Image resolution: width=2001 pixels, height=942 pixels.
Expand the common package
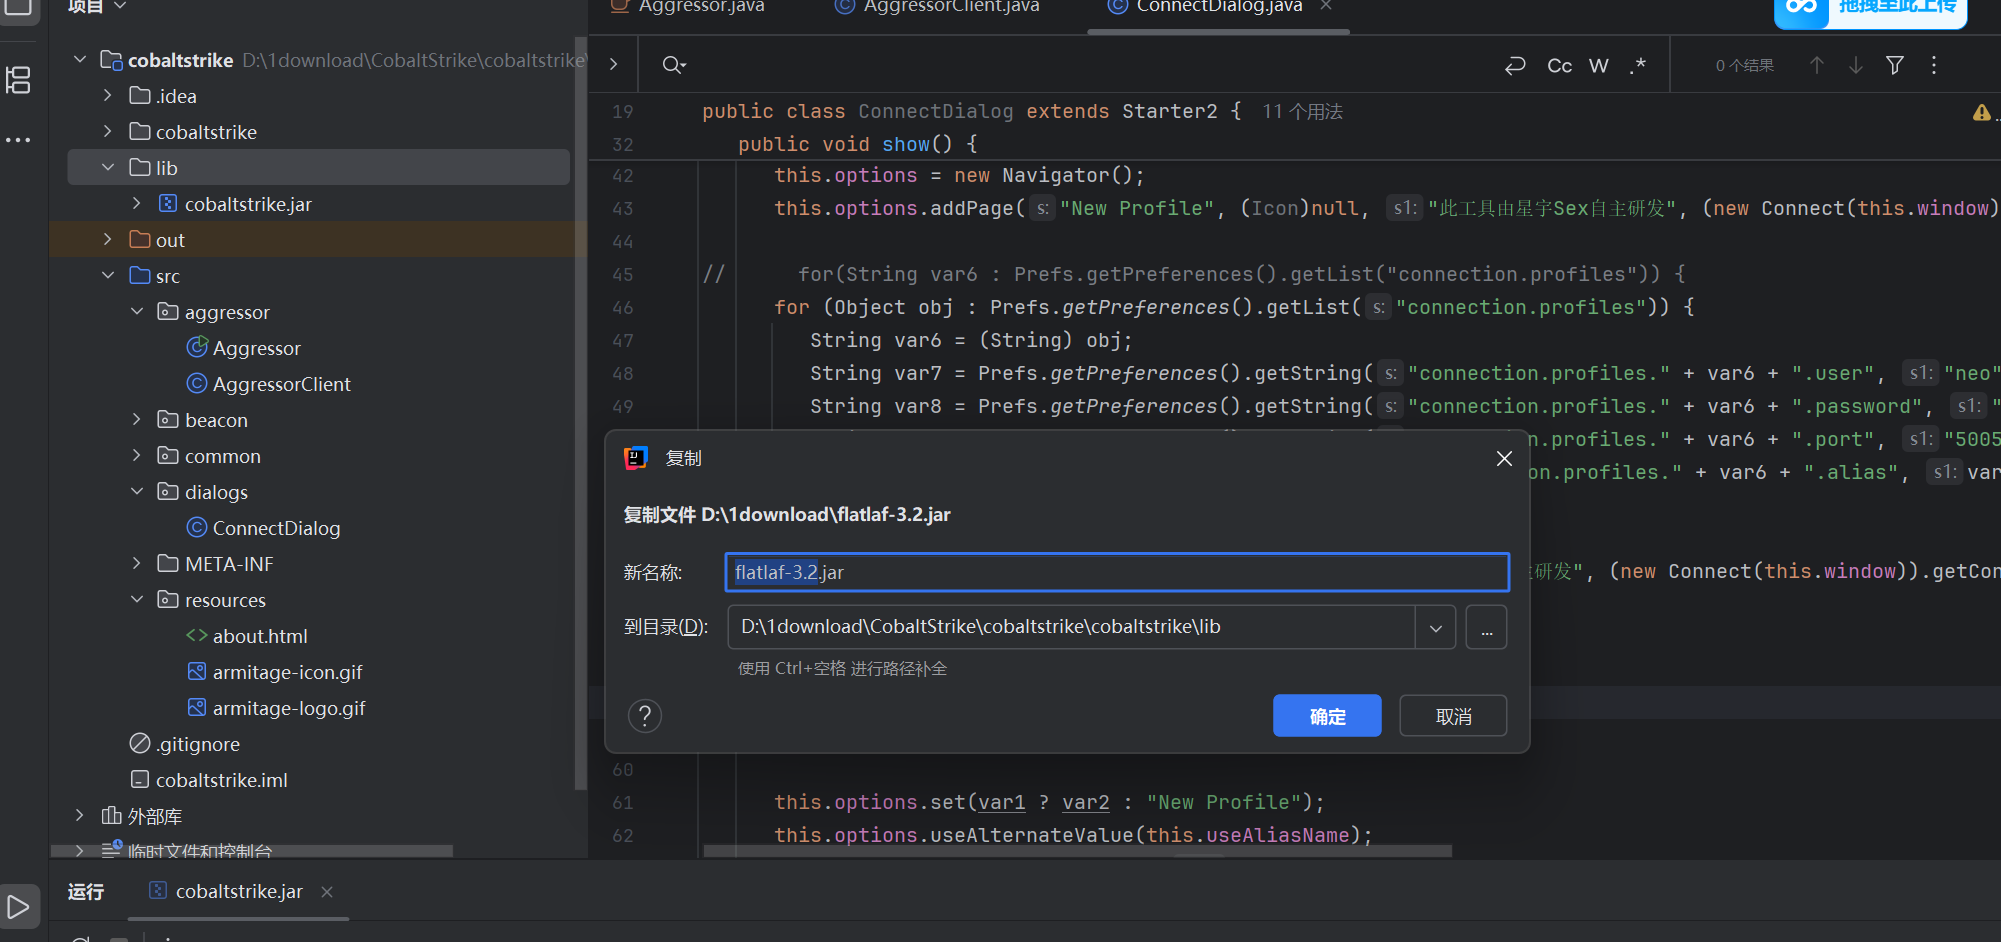tap(137, 456)
